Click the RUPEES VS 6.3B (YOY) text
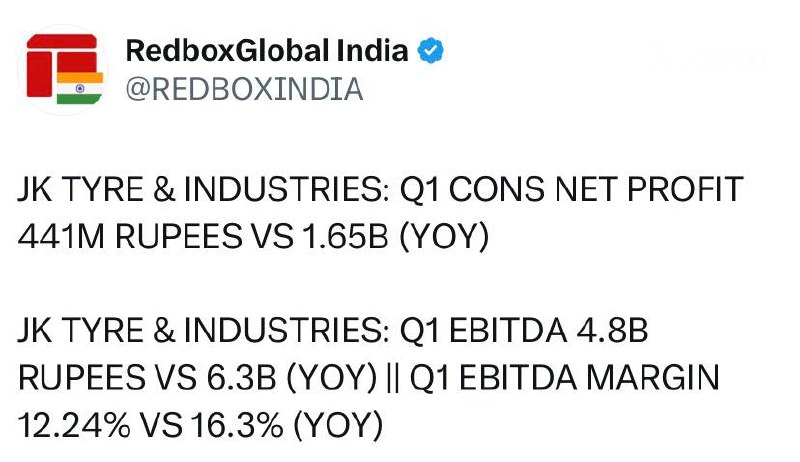 tap(197, 377)
